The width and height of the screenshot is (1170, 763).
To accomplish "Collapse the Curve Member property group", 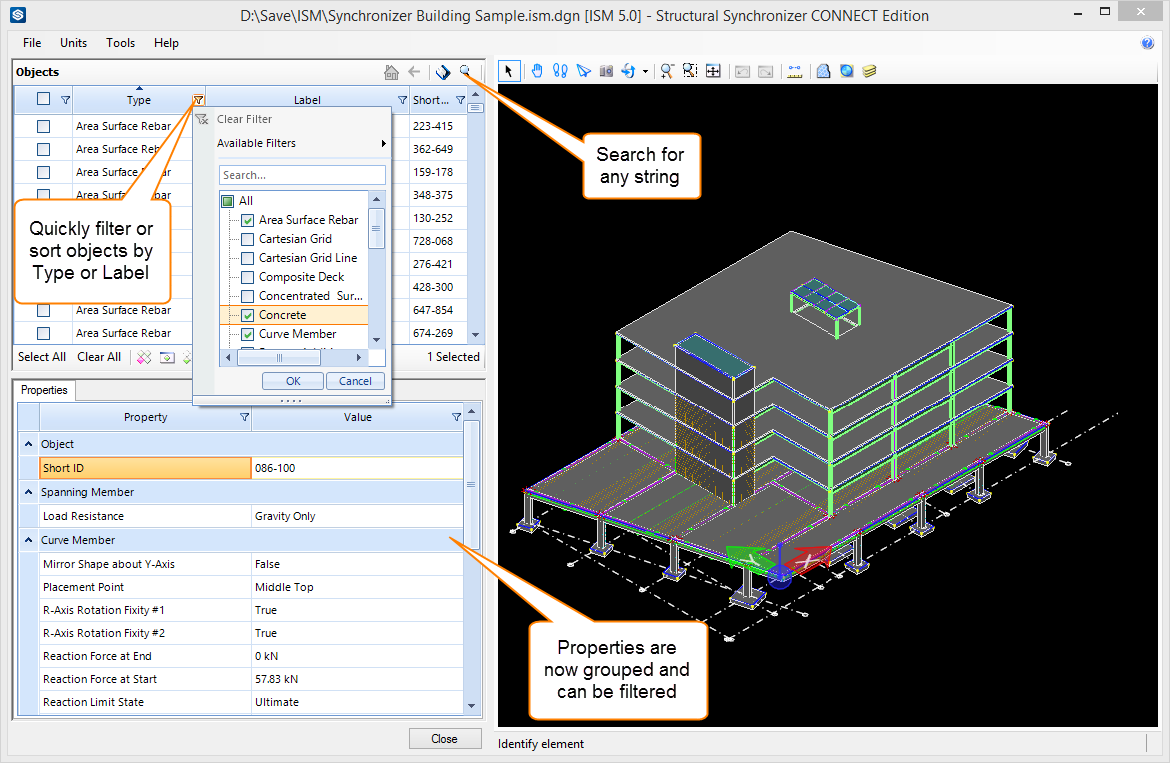I will pyautogui.click(x=27, y=540).
